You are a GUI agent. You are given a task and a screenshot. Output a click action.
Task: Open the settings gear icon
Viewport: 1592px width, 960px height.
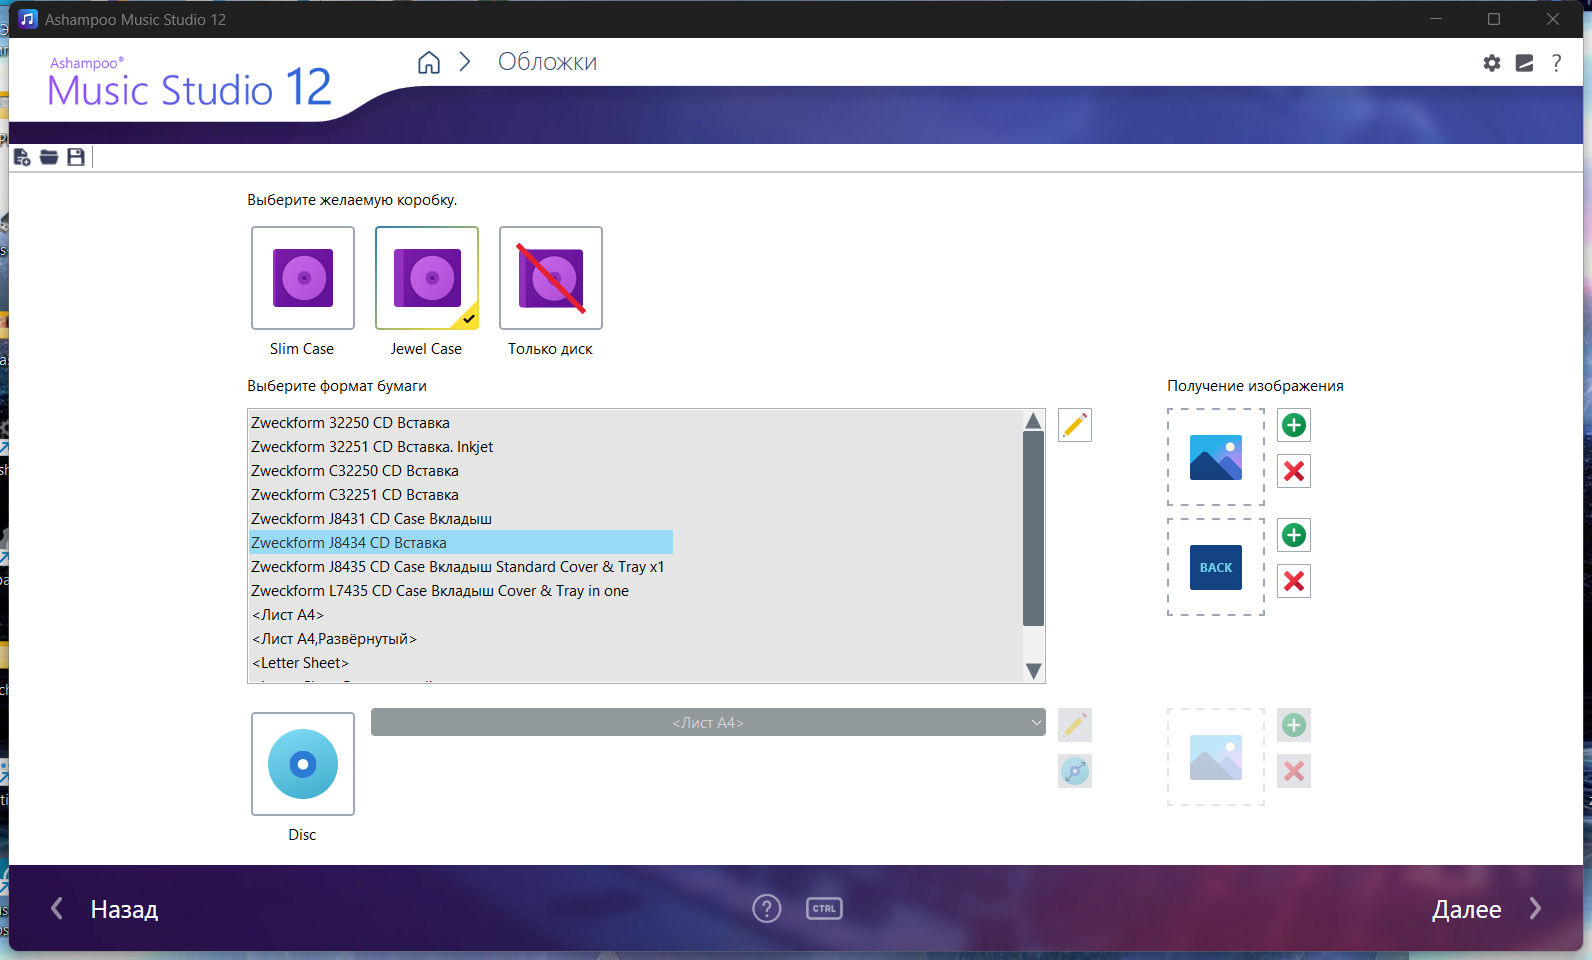1492,63
